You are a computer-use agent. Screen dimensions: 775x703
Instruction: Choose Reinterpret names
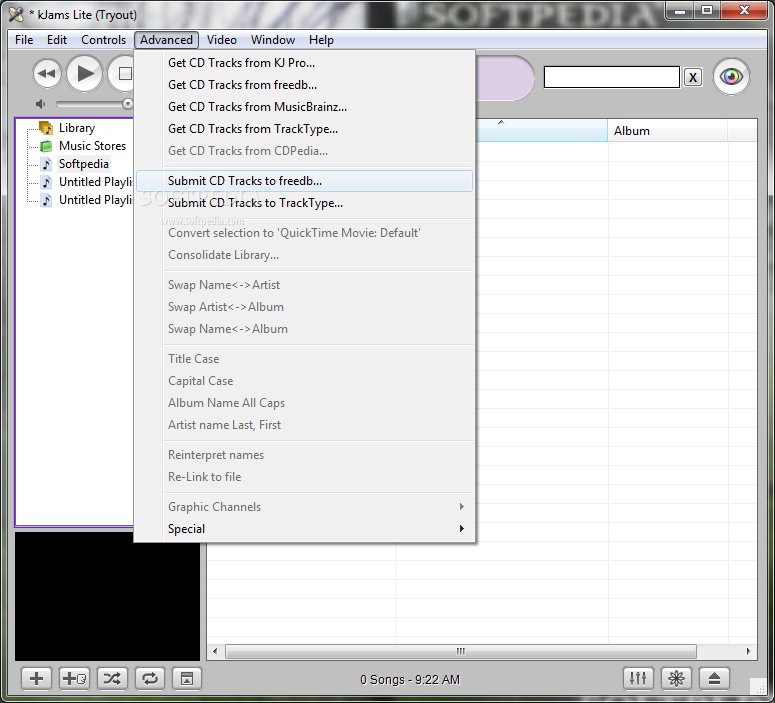(304, 455)
